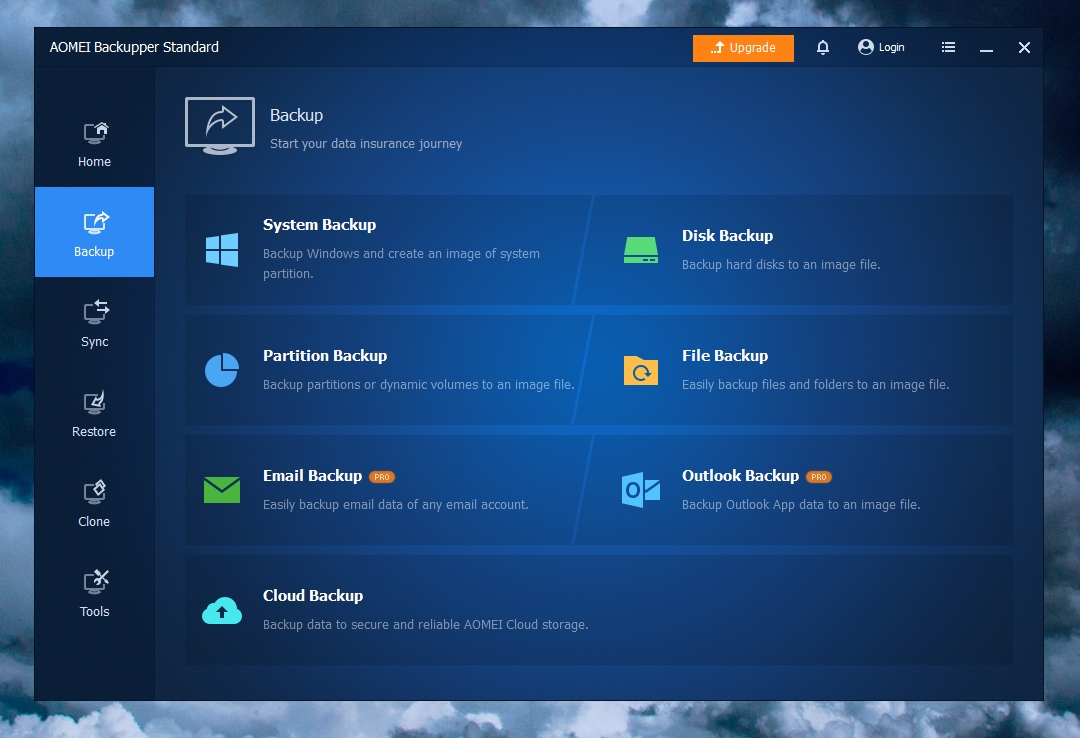Click the orange Upgrade button
Screen dimensions: 1080x738
pyautogui.click(x=743, y=48)
